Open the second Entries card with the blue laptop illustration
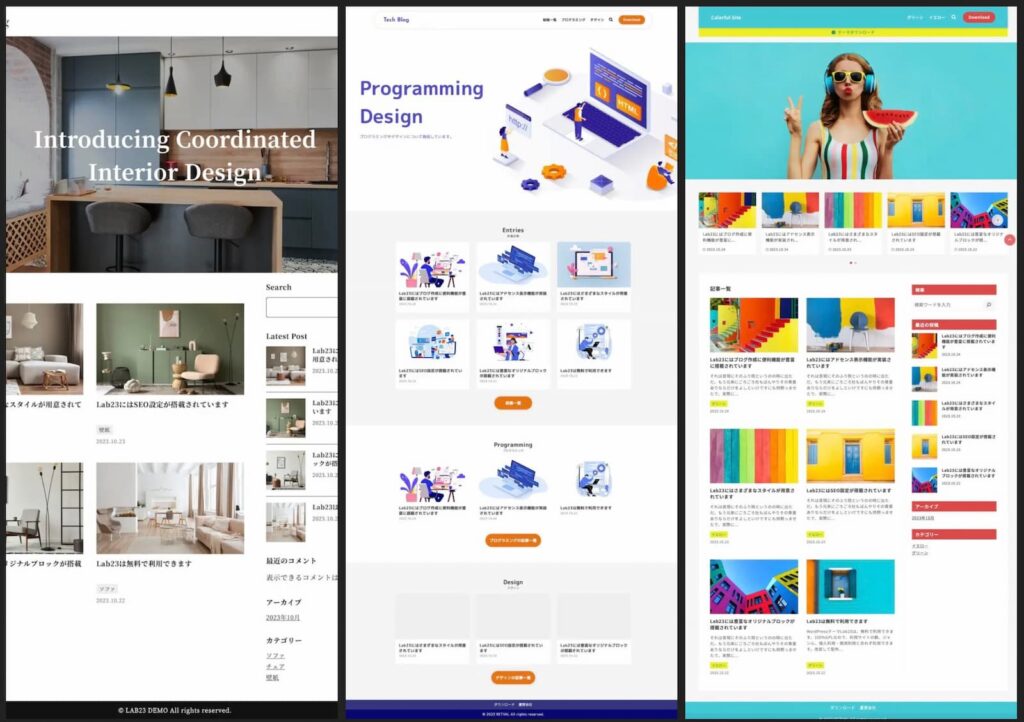Viewport: 1024px width, 722px height. [x=513, y=277]
